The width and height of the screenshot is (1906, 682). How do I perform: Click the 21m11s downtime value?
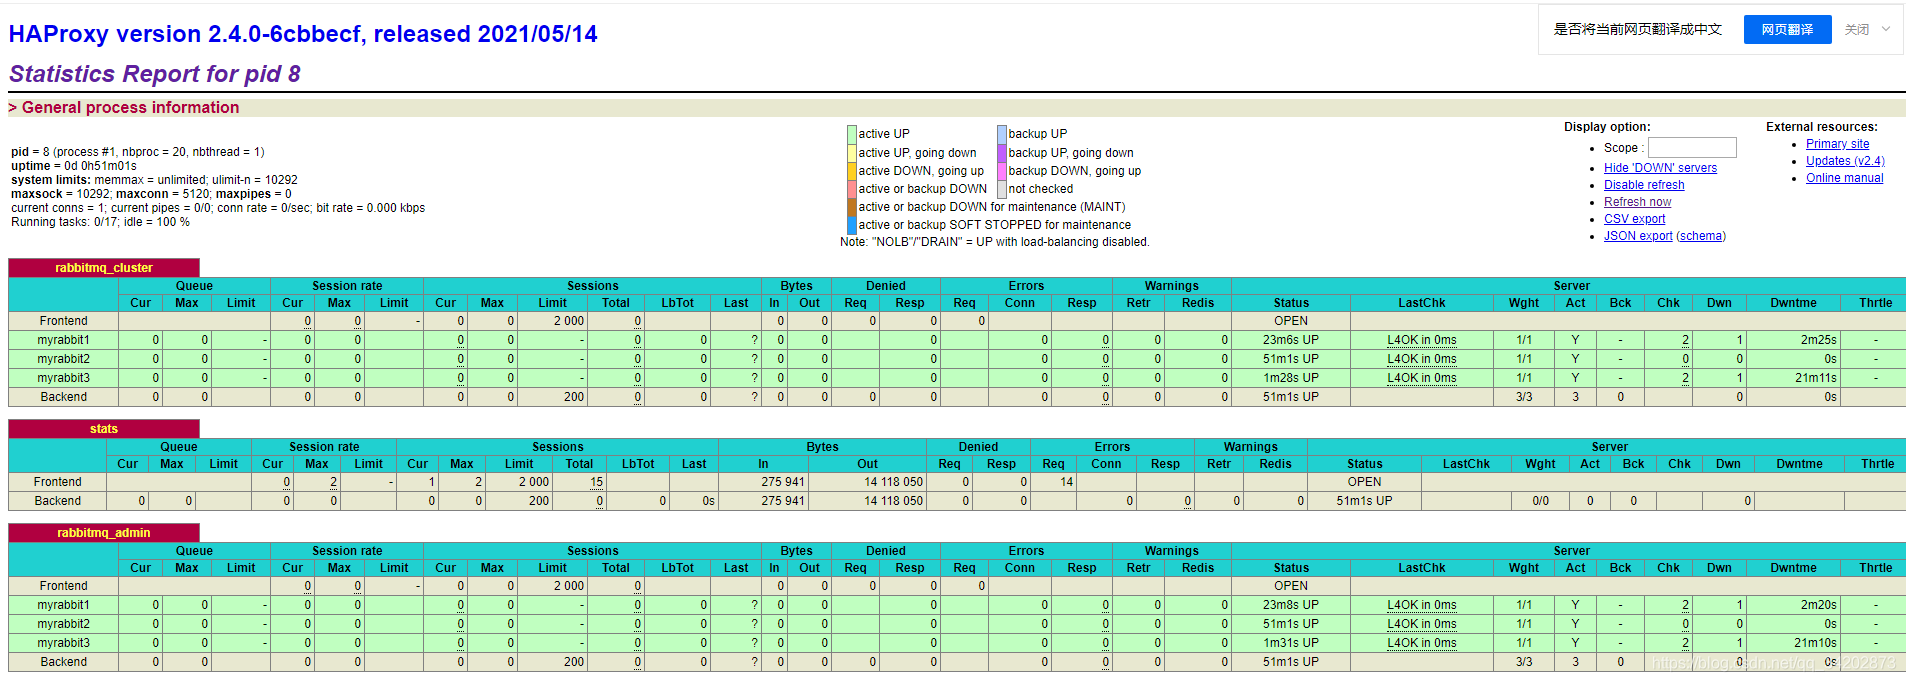coord(1815,378)
